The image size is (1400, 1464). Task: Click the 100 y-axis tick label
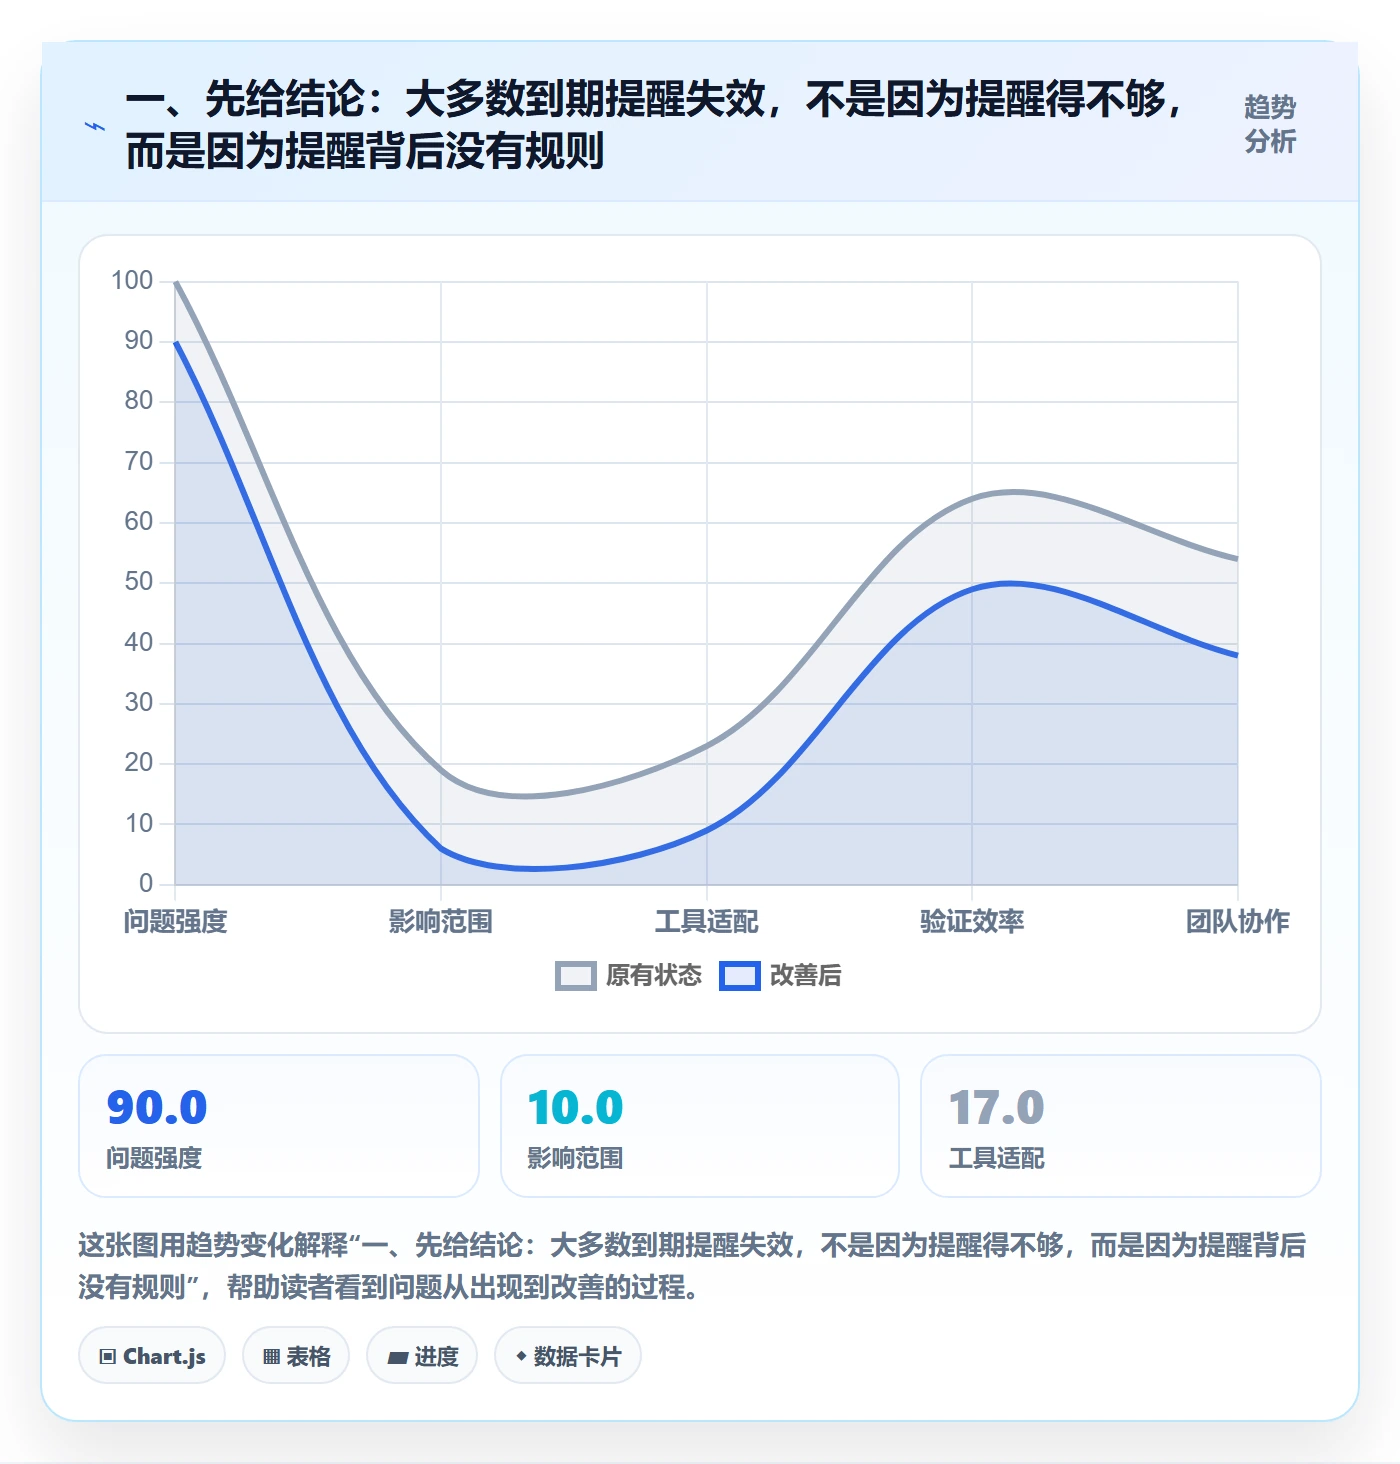coord(132,281)
